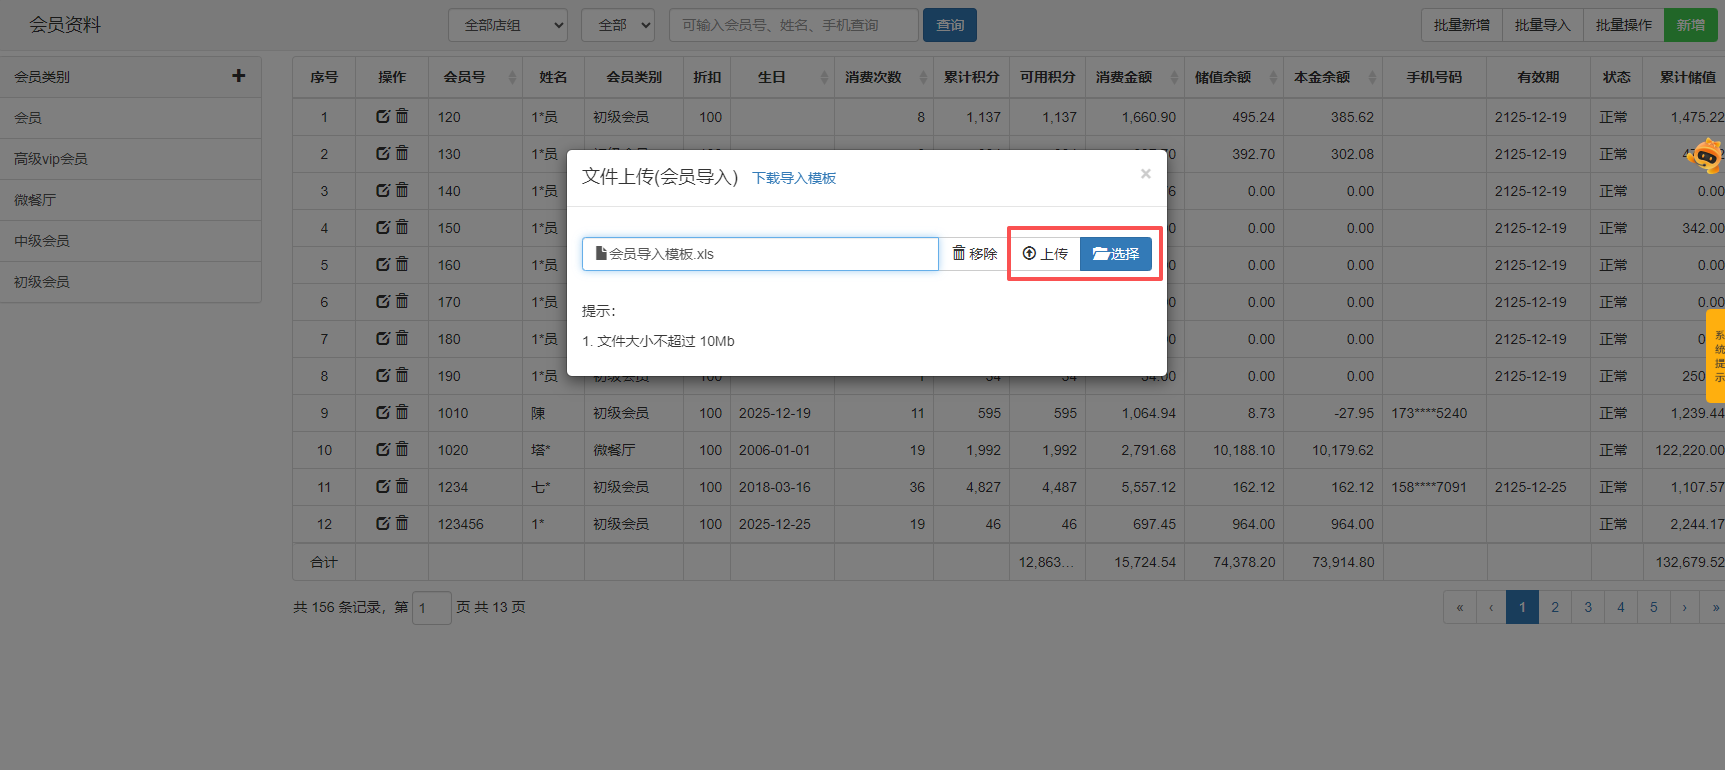Viewport: 1725px width, 770px height.
Task: Open the 下载导入模板 link
Action: tap(794, 178)
